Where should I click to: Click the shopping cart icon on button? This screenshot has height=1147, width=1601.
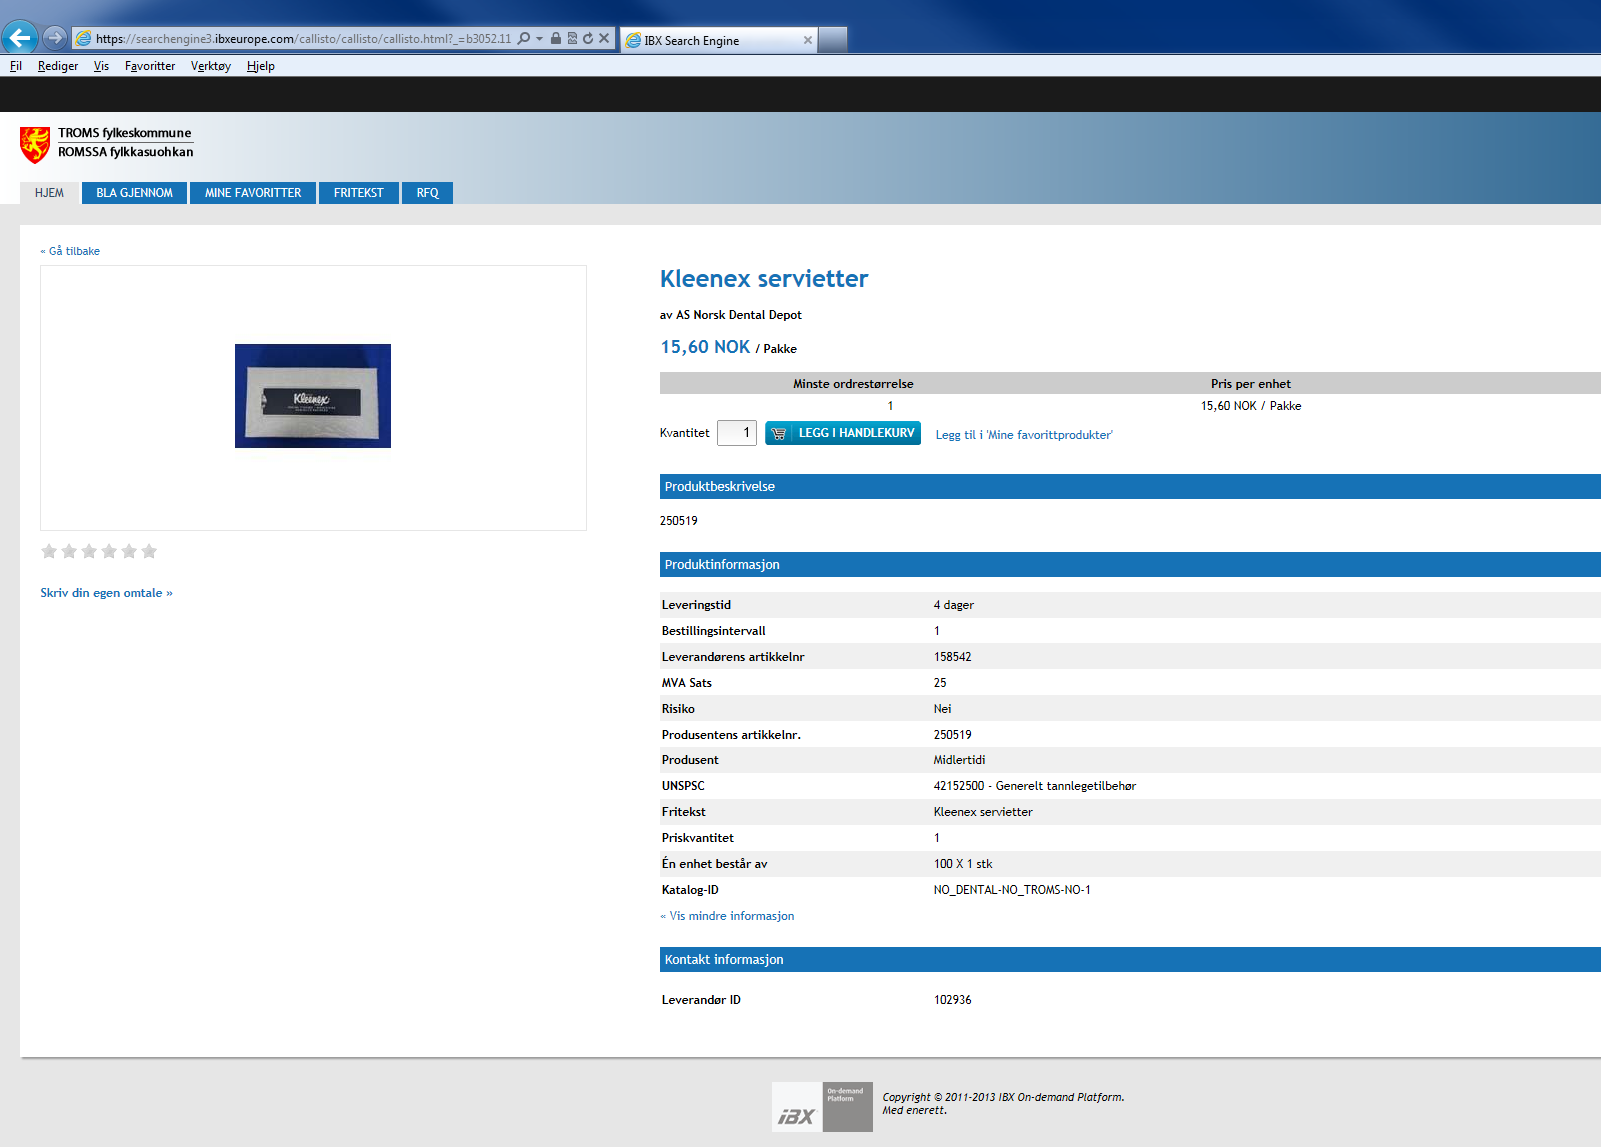[x=779, y=433]
